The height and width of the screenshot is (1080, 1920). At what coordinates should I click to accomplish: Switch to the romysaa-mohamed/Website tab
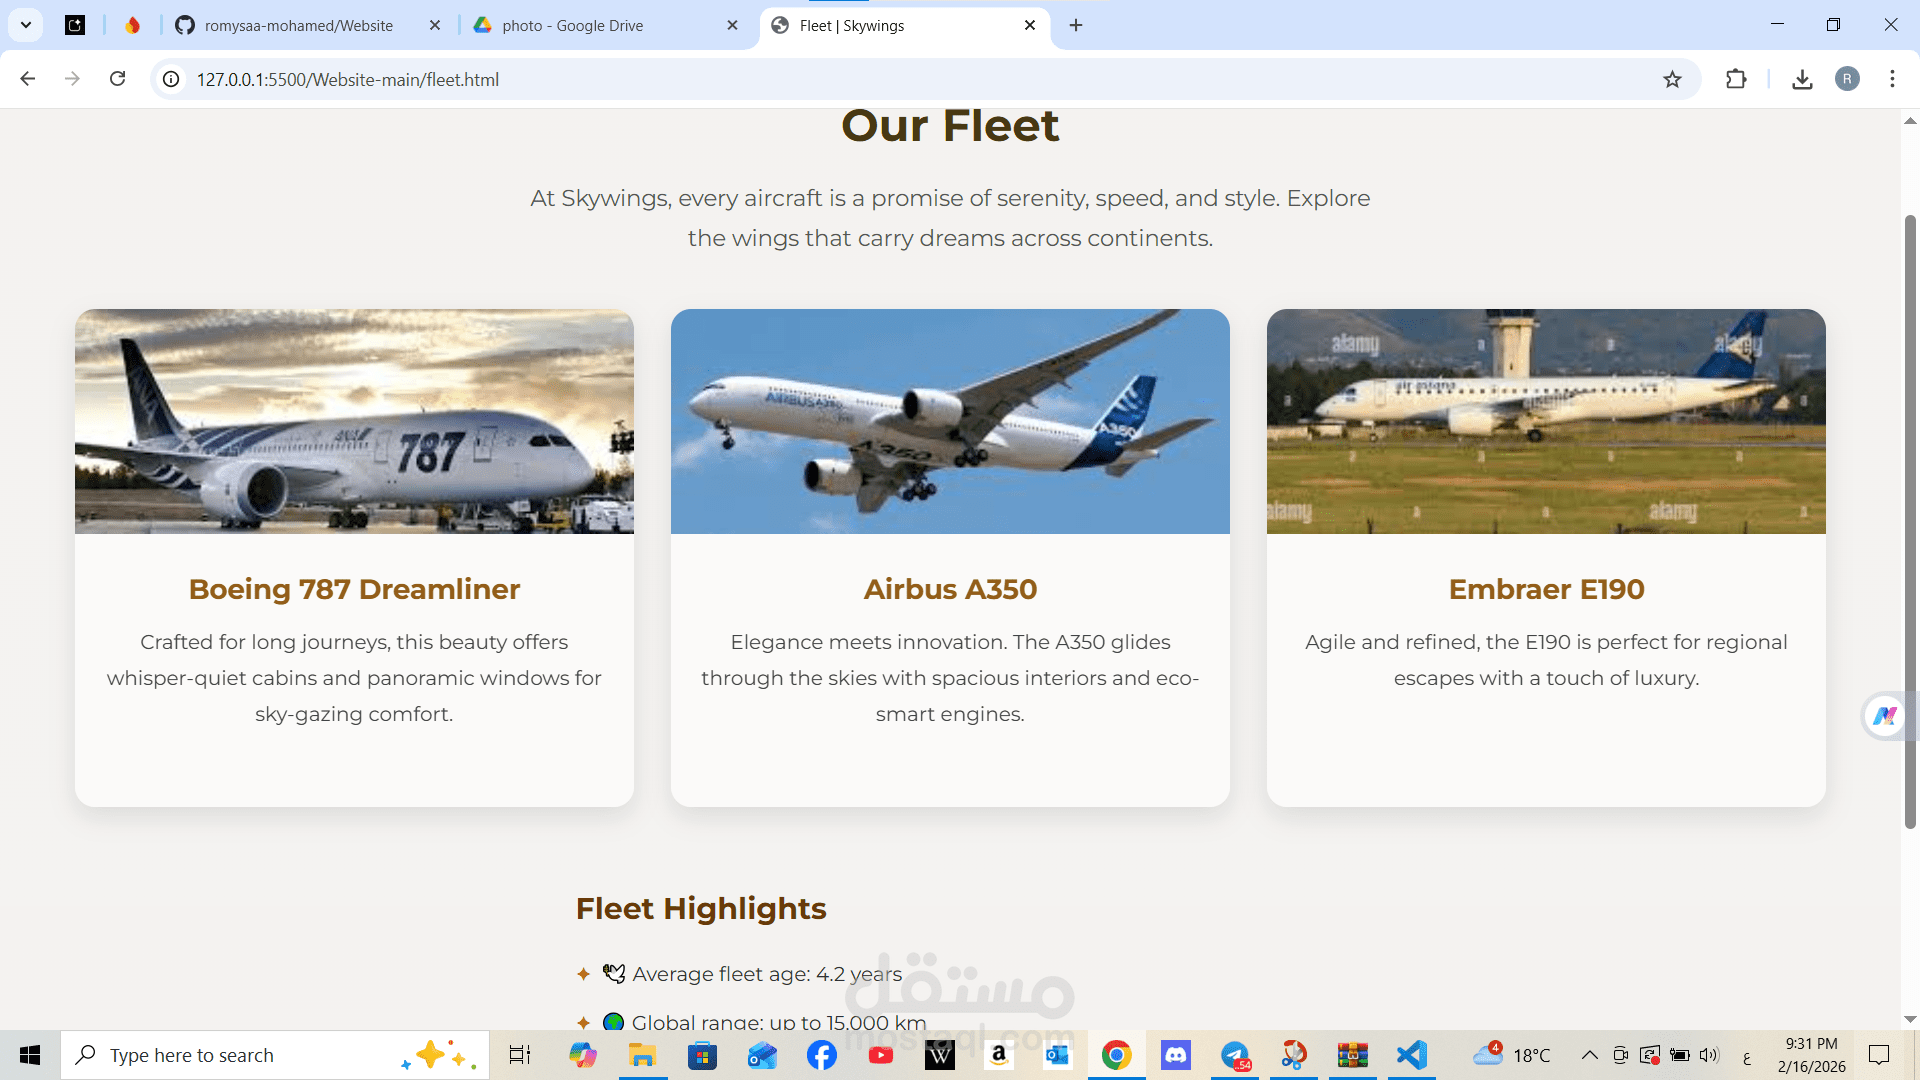pos(298,25)
